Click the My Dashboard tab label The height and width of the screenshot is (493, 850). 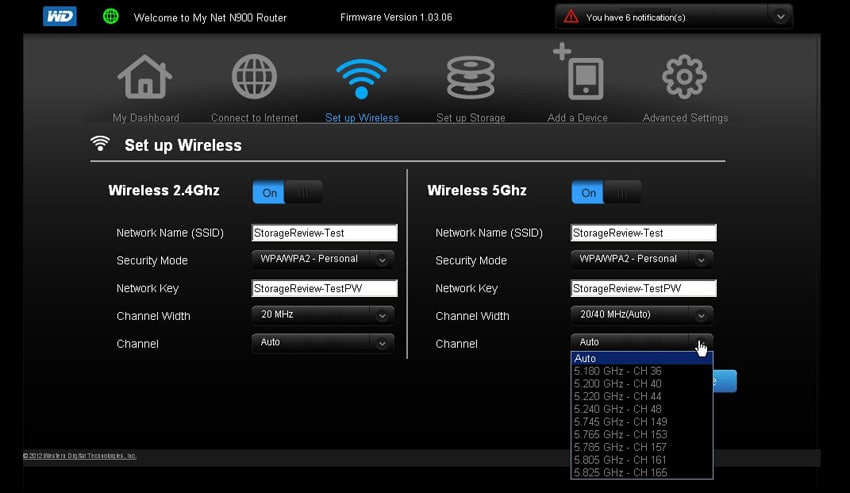[146, 118]
